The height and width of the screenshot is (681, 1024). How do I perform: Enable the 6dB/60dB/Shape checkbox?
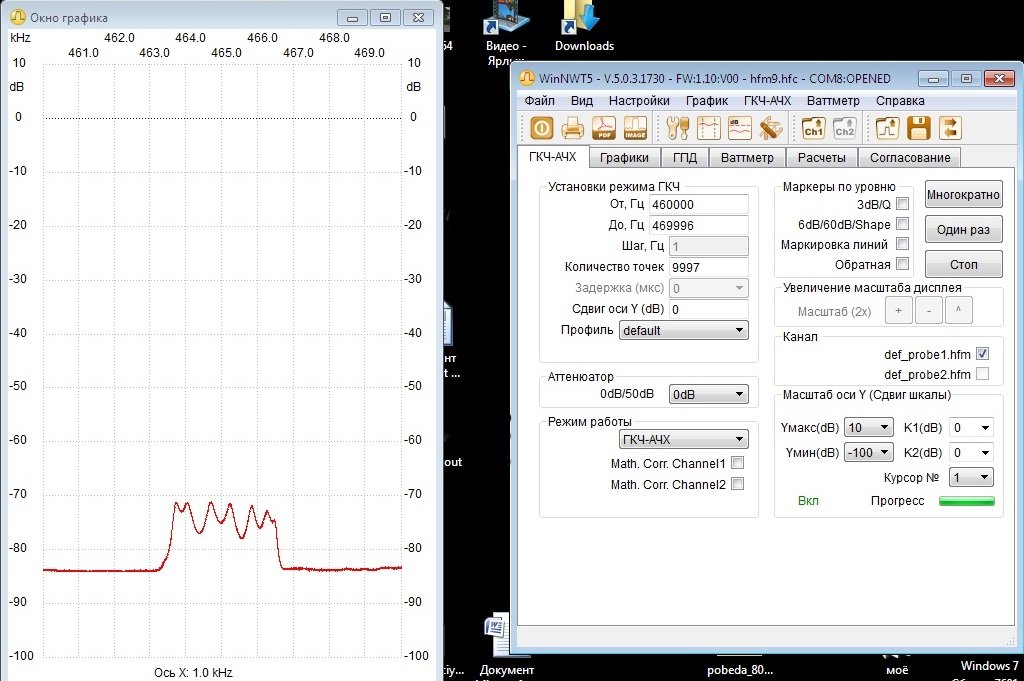coord(903,224)
